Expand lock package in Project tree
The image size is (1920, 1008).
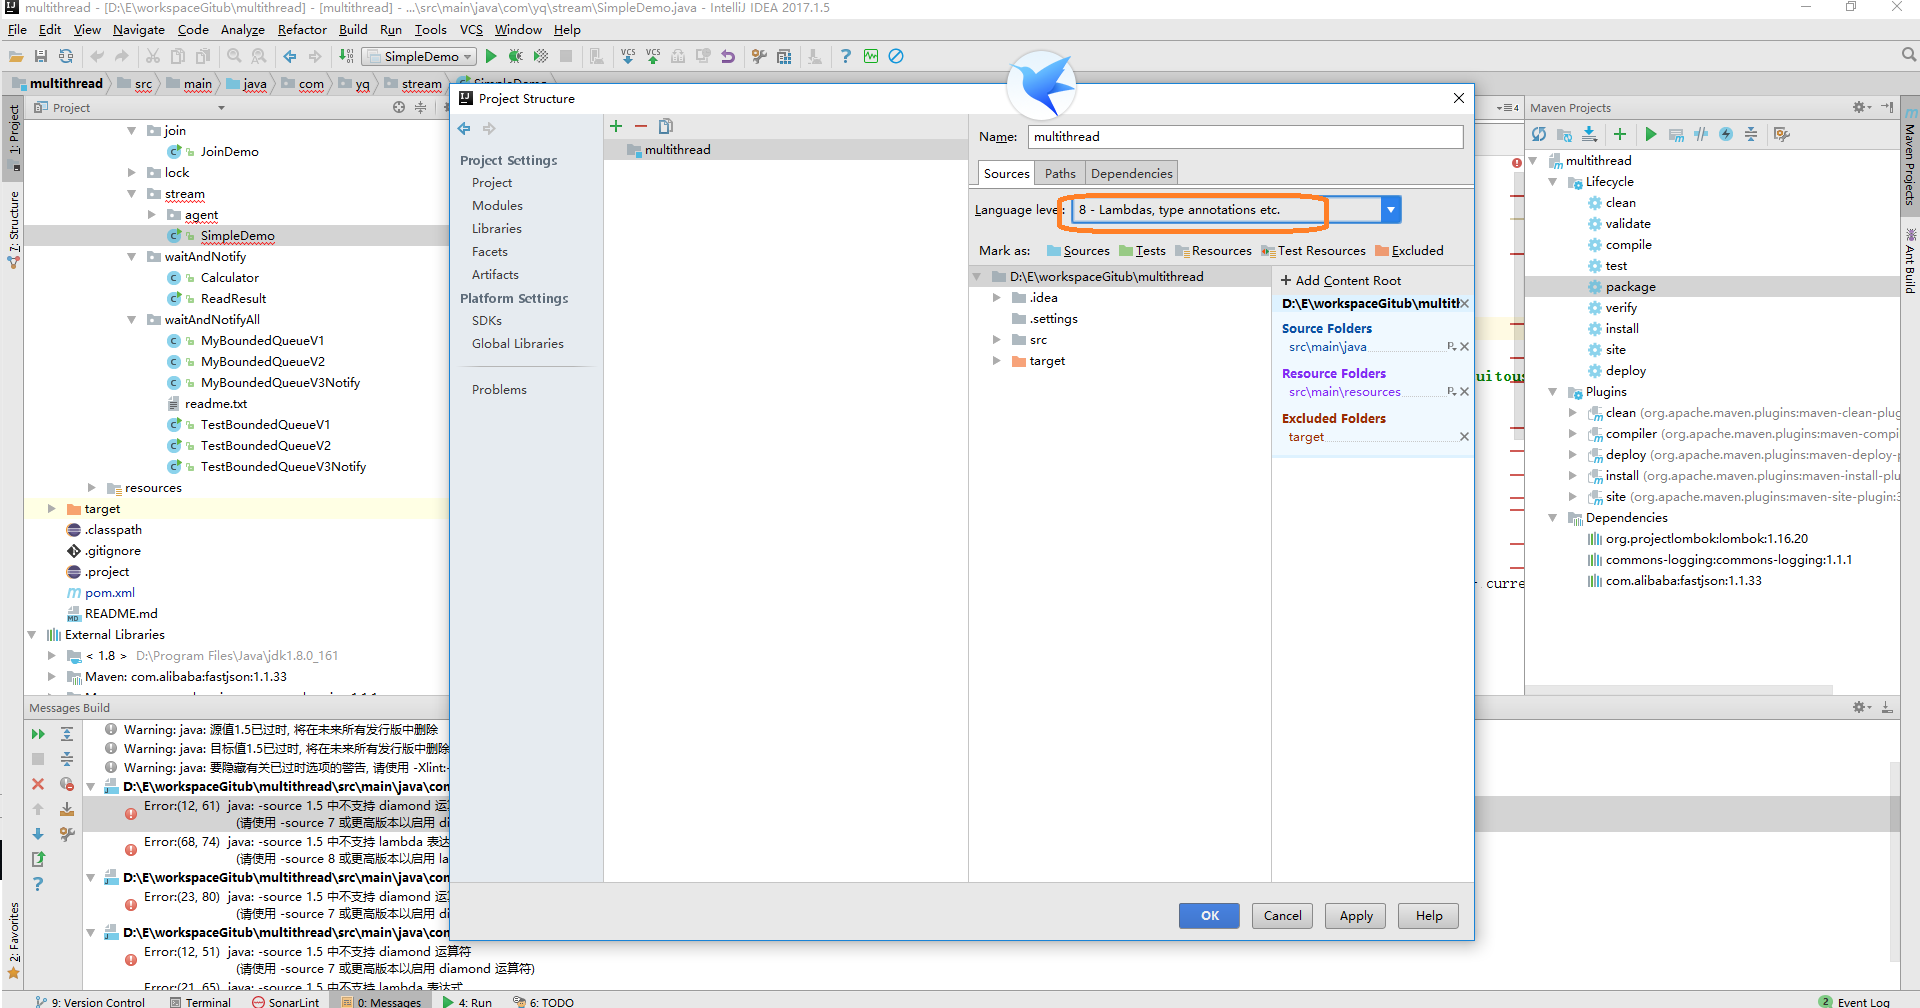131,173
